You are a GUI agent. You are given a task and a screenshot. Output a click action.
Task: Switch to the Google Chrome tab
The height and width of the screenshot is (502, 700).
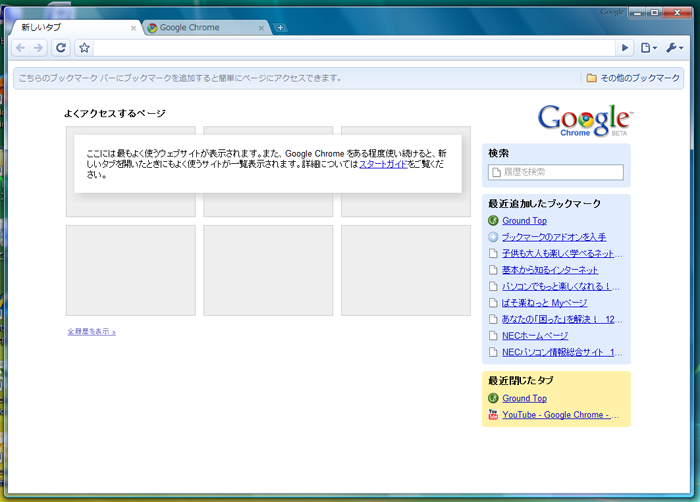click(x=207, y=28)
